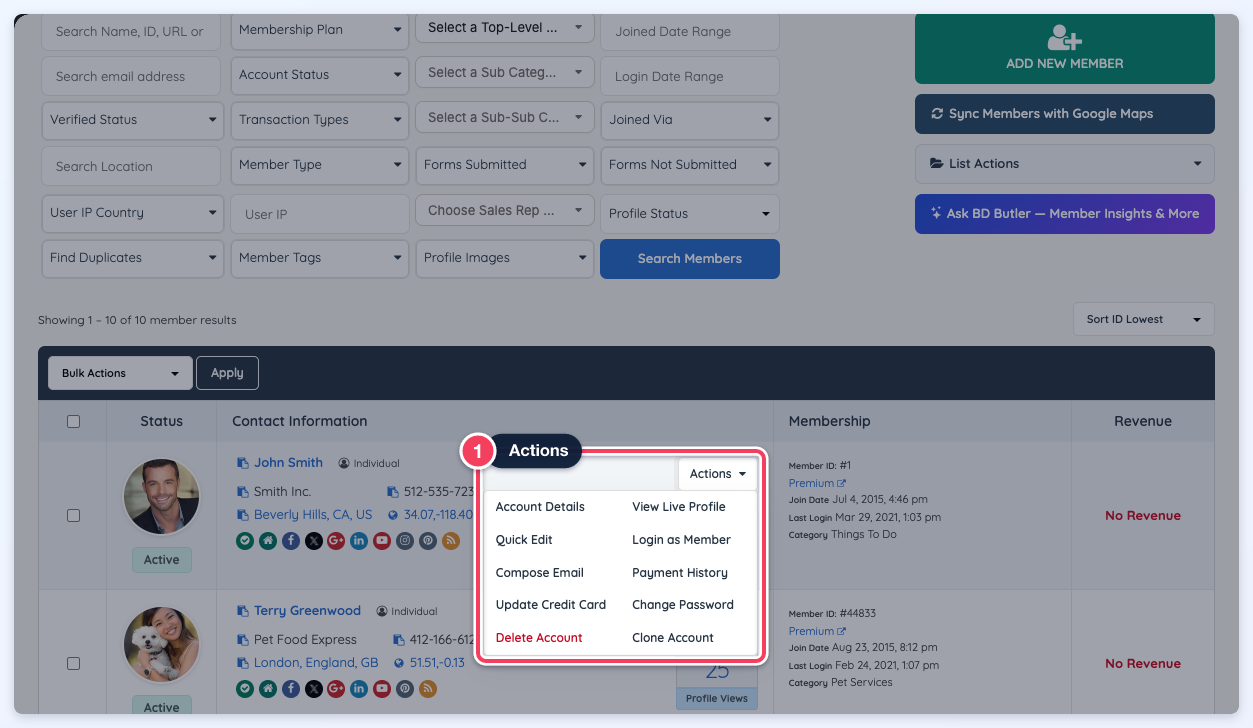
Task: Click copy icon beside Pet Food Express
Action: click(x=242, y=640)
